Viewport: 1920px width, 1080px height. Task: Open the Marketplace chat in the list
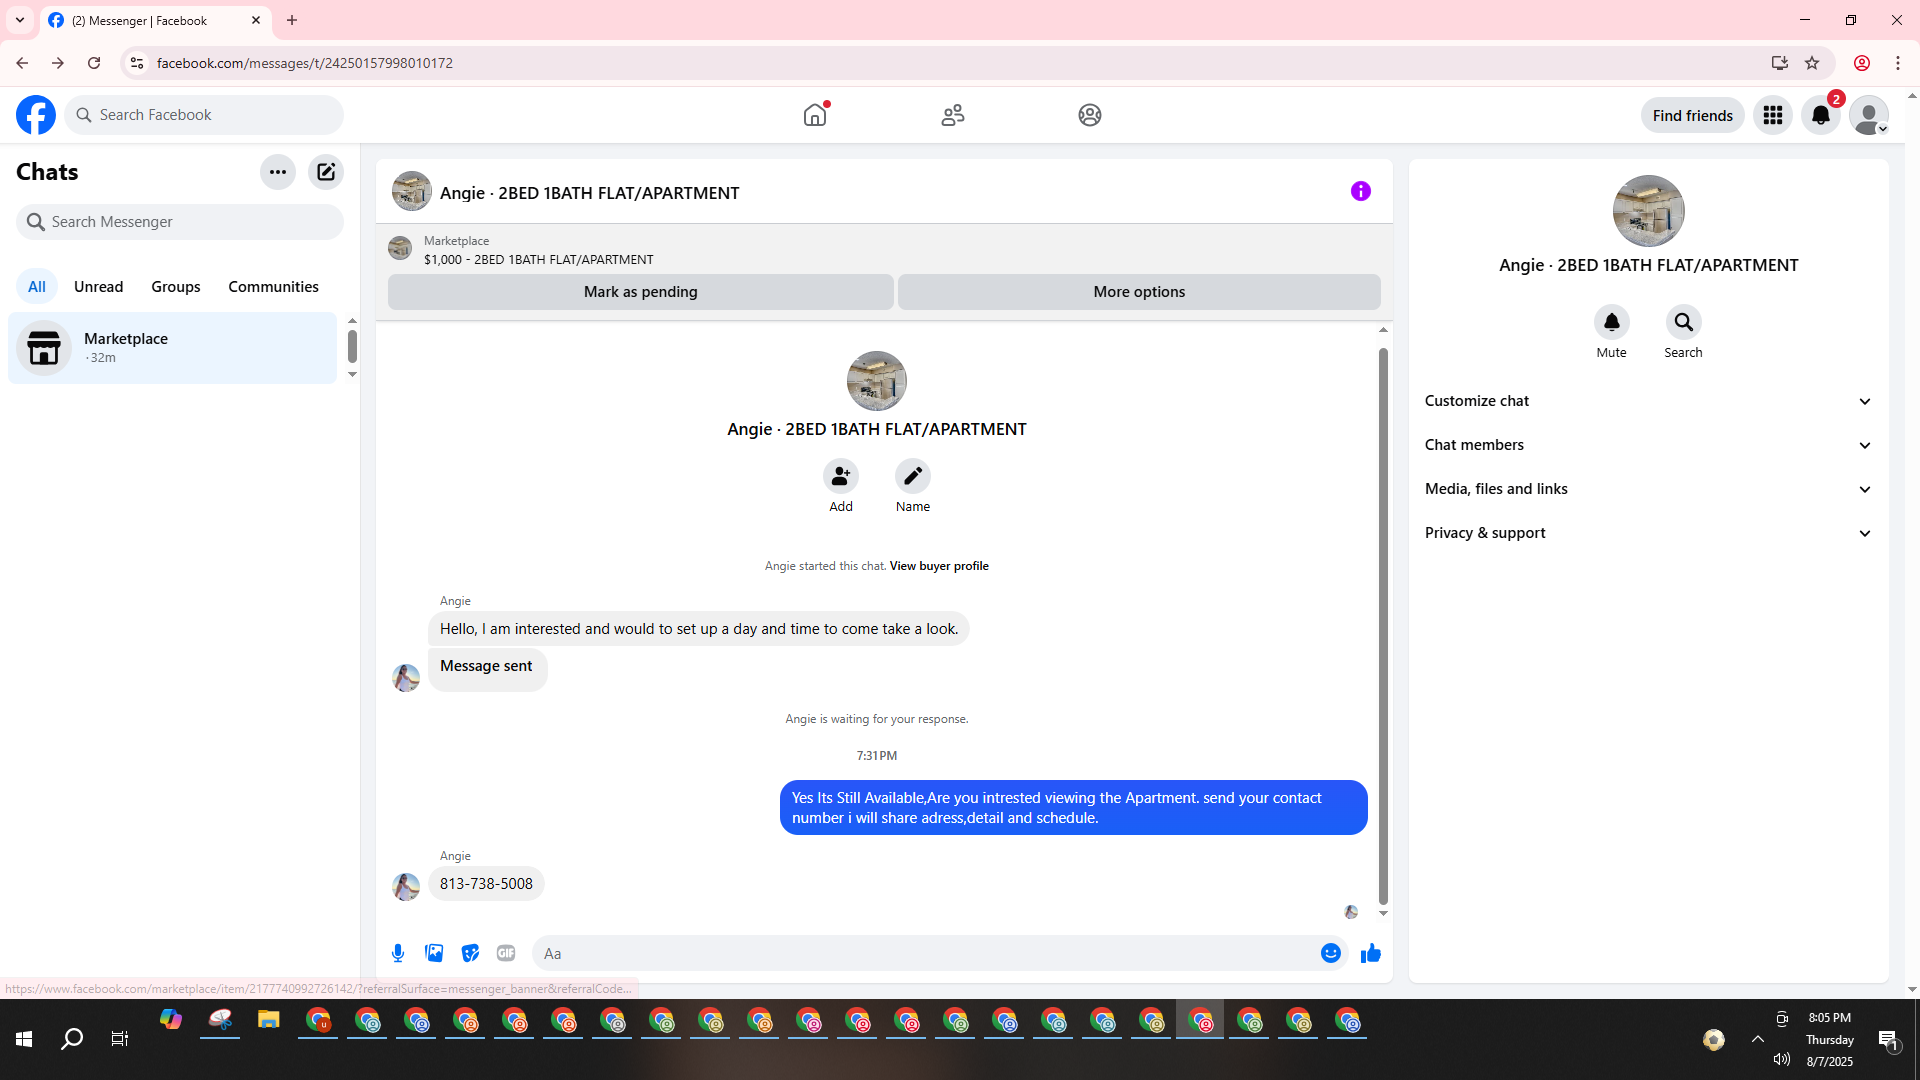tap(173, 348)
